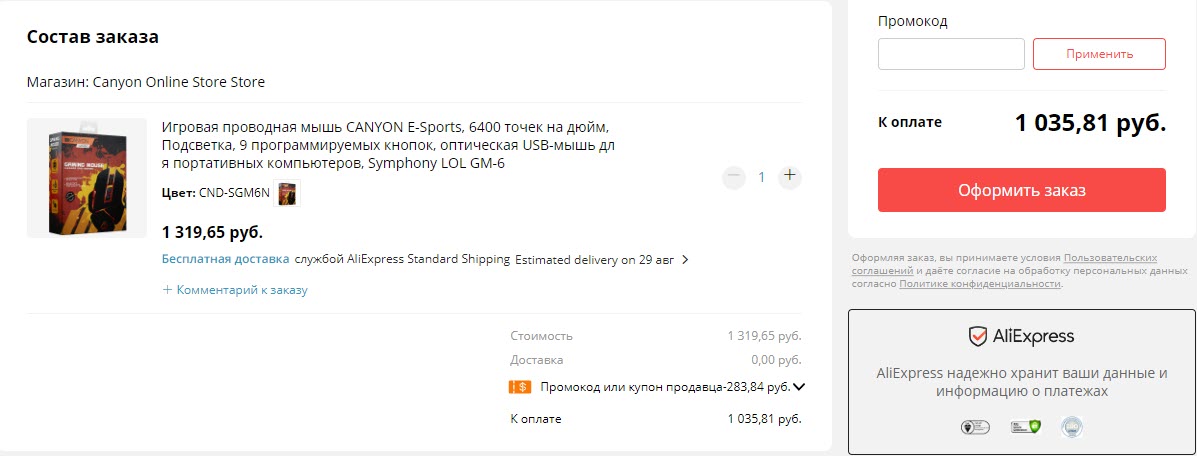Increase item quantity with the plus icon
Screen dimensions: 1197x456
789,176
